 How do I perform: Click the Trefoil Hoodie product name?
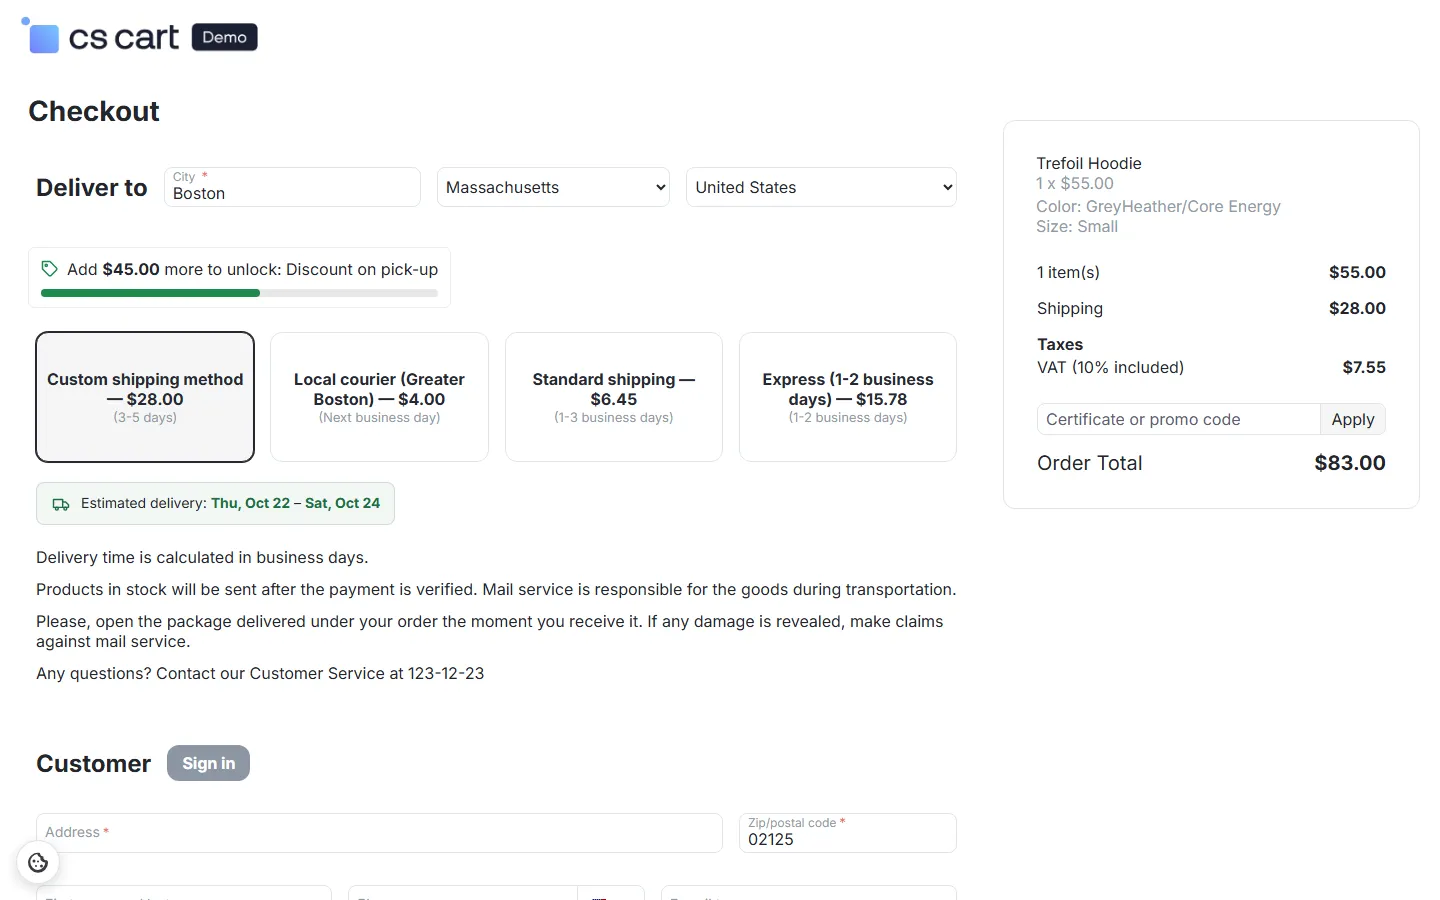point(1089,163)
